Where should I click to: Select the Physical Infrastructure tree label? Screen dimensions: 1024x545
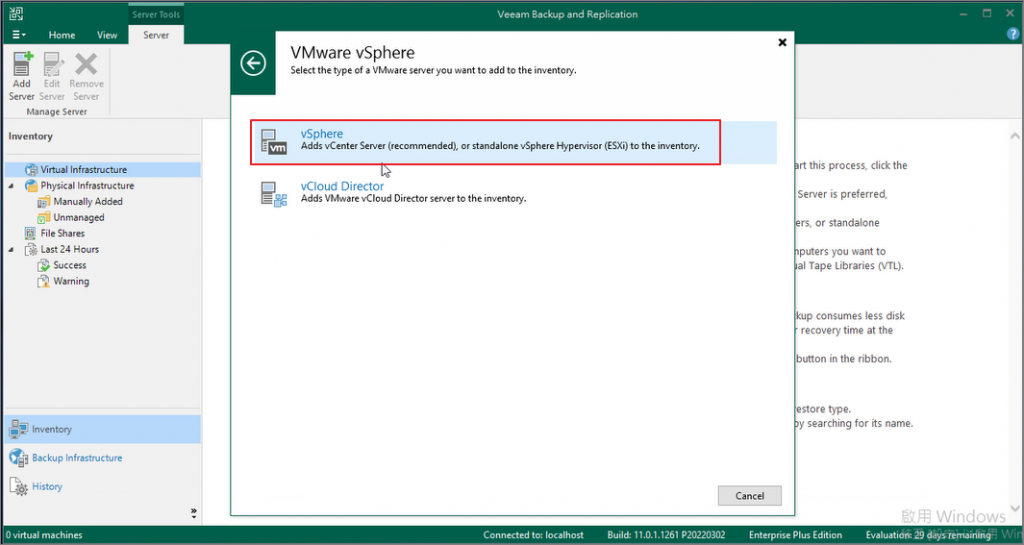[87, 185]
